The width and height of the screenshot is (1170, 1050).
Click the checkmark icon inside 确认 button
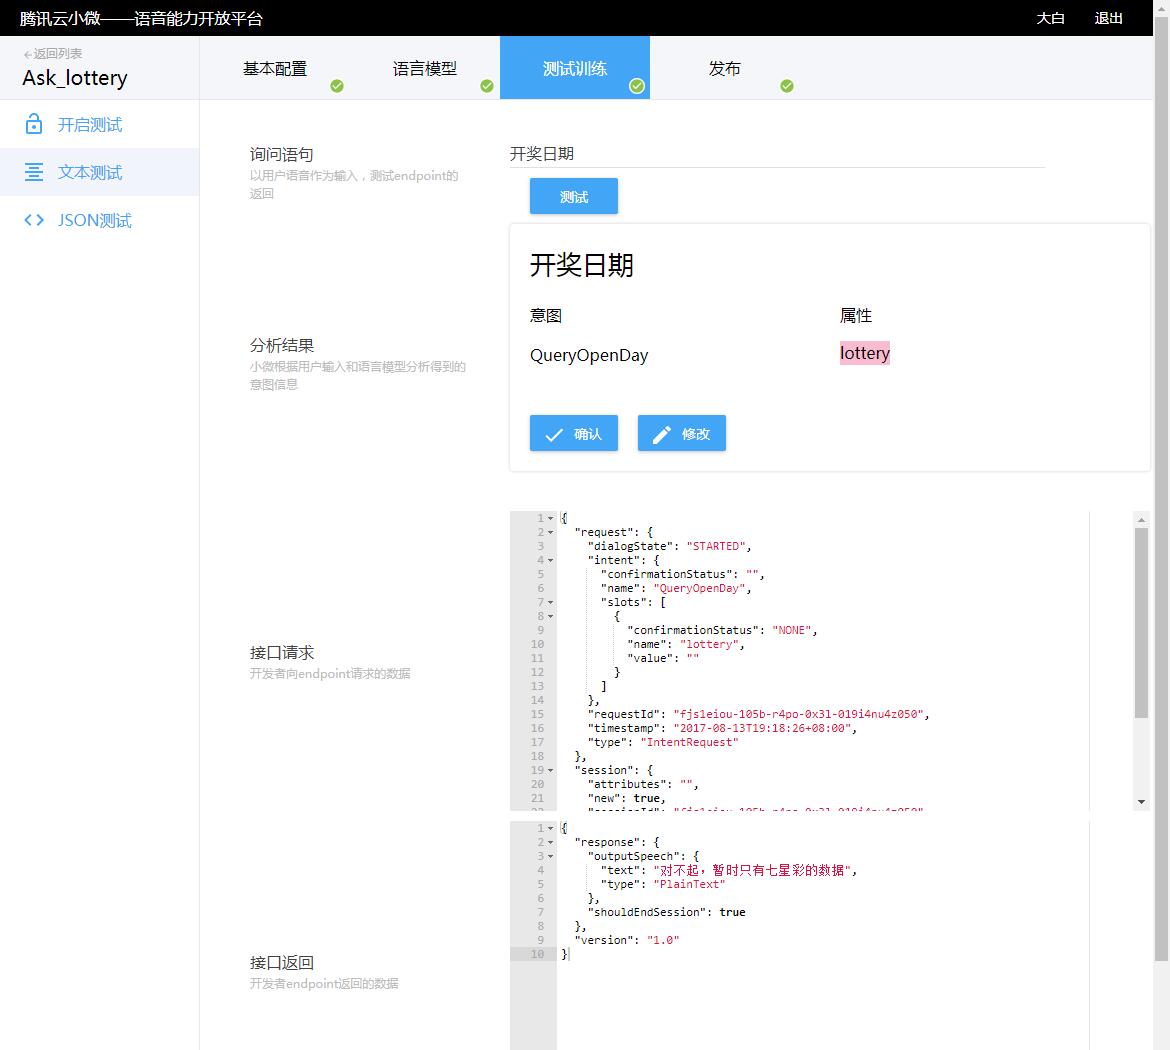click(x=553, y=433)
